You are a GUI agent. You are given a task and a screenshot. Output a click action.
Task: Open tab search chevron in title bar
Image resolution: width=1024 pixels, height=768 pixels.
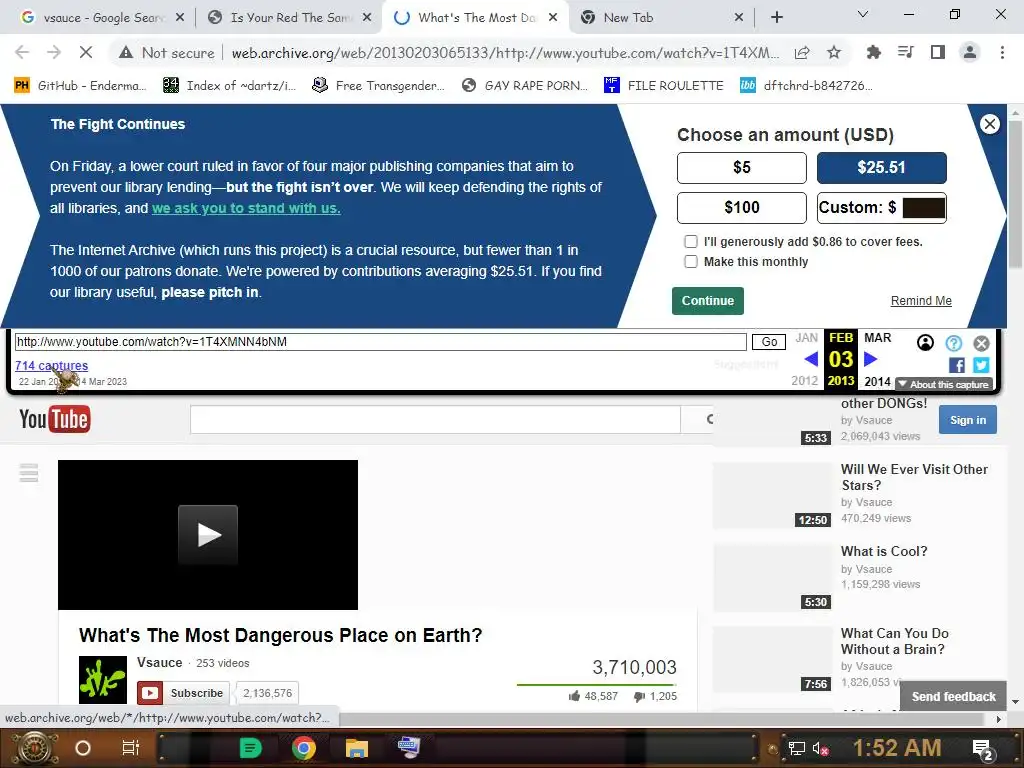click(x=862, y=14)
